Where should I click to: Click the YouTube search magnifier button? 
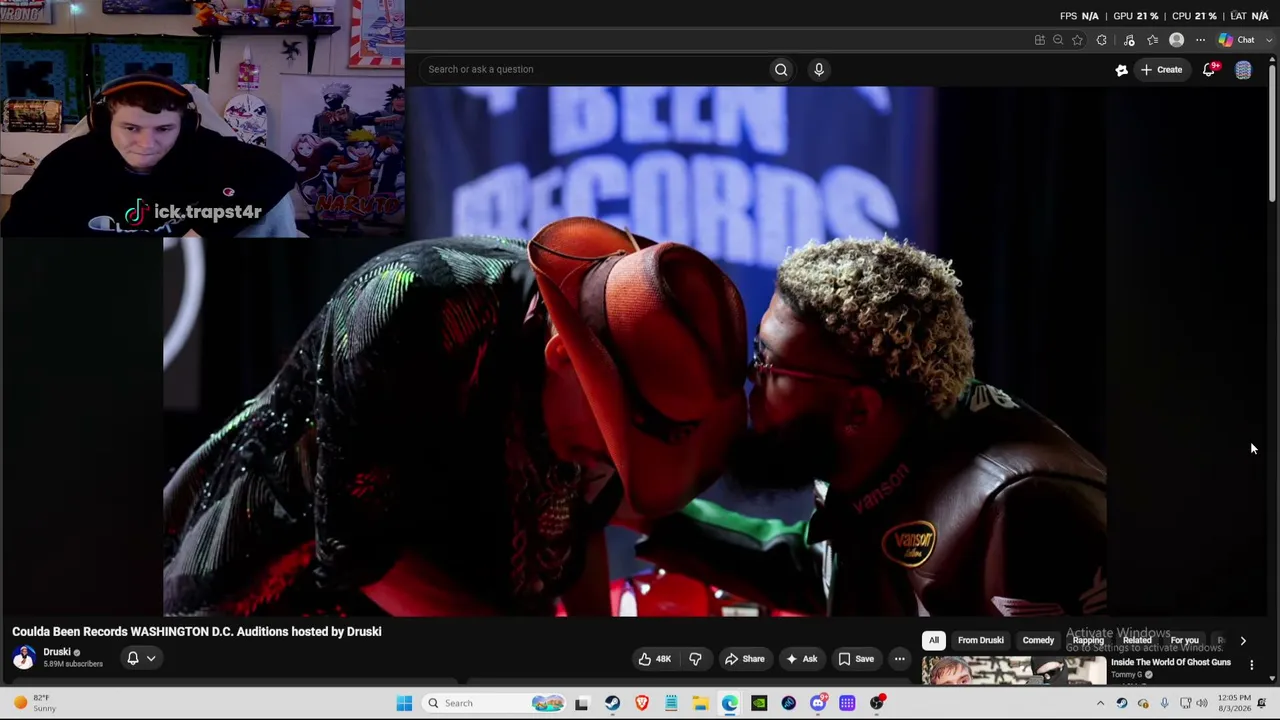click(781, 69)
